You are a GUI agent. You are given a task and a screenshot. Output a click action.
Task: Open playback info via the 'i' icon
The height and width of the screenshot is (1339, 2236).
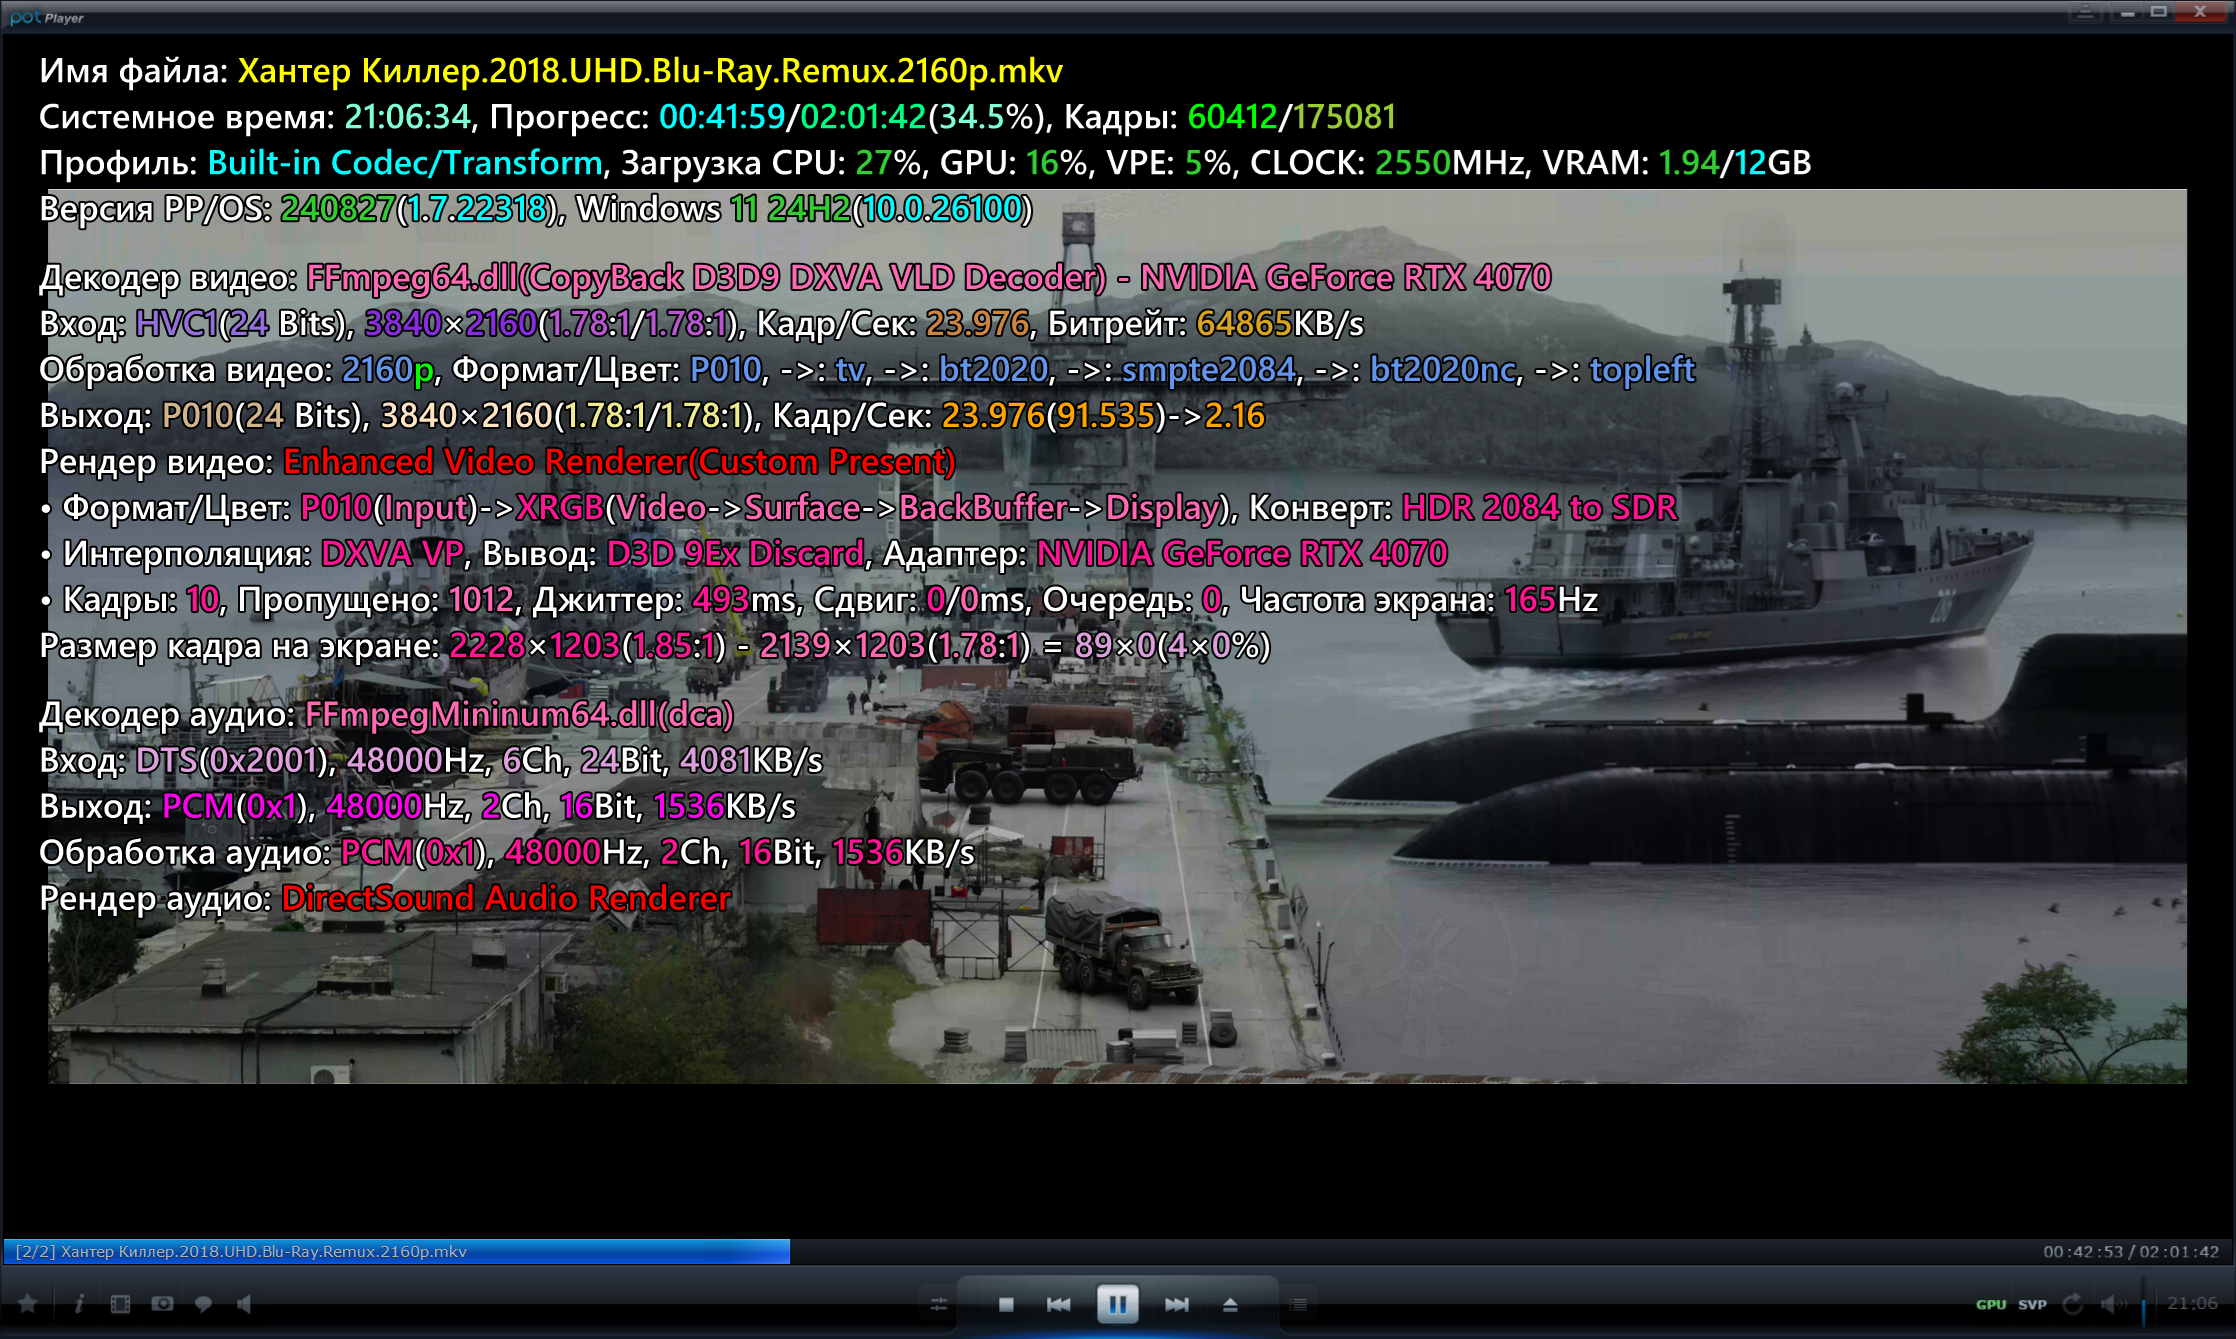(79, 1304)
